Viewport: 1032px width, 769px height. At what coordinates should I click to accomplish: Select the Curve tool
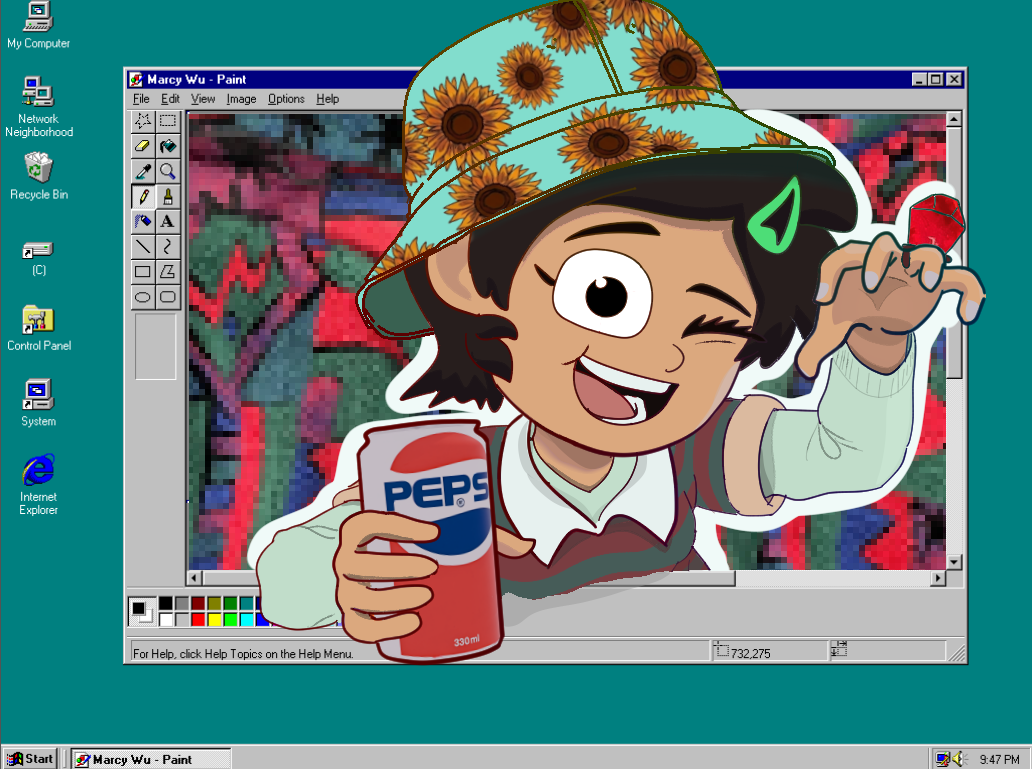coord(168,246)
